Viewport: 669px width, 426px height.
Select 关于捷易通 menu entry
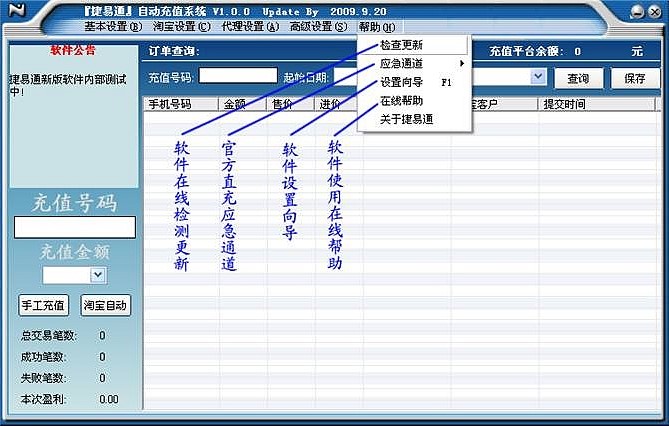click(414, 119)
